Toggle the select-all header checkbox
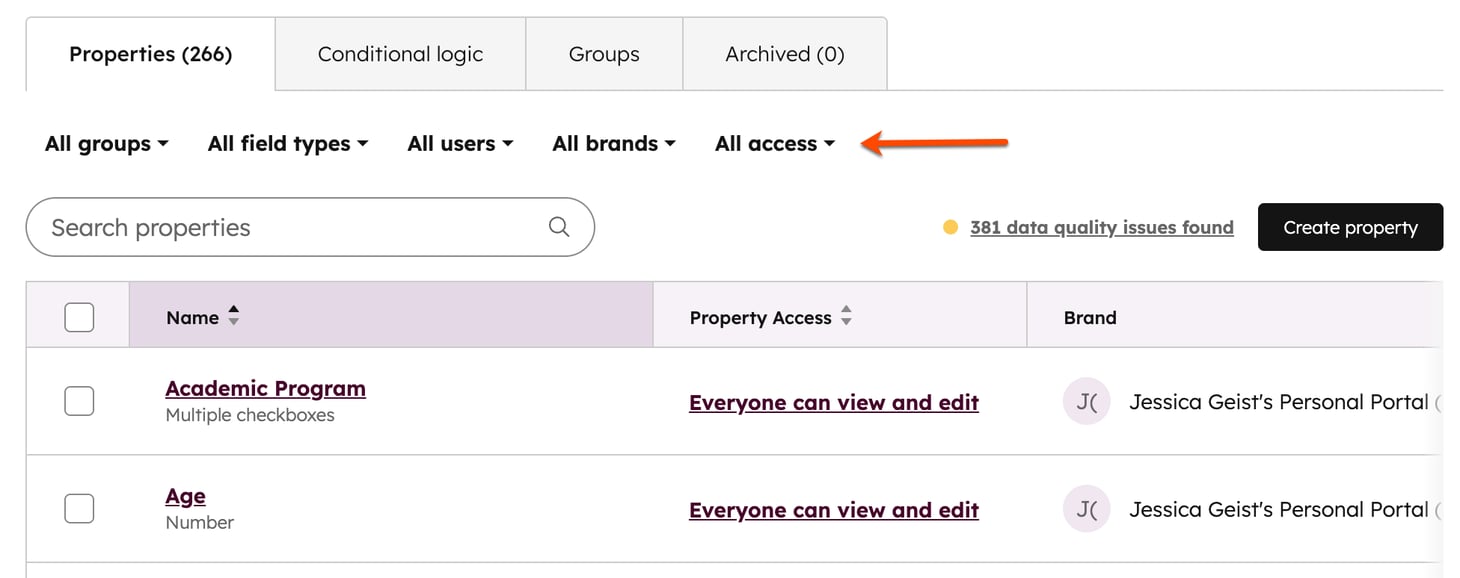This screenshot has height=578, width=1460. coord(79,317)
